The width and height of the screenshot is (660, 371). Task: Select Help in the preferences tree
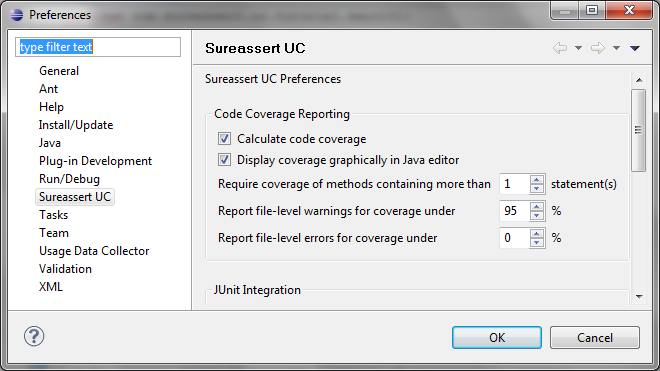coord(51,107)
